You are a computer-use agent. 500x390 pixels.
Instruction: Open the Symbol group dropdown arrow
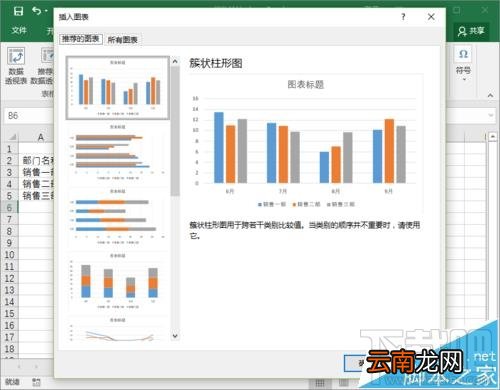coord(464,80)
